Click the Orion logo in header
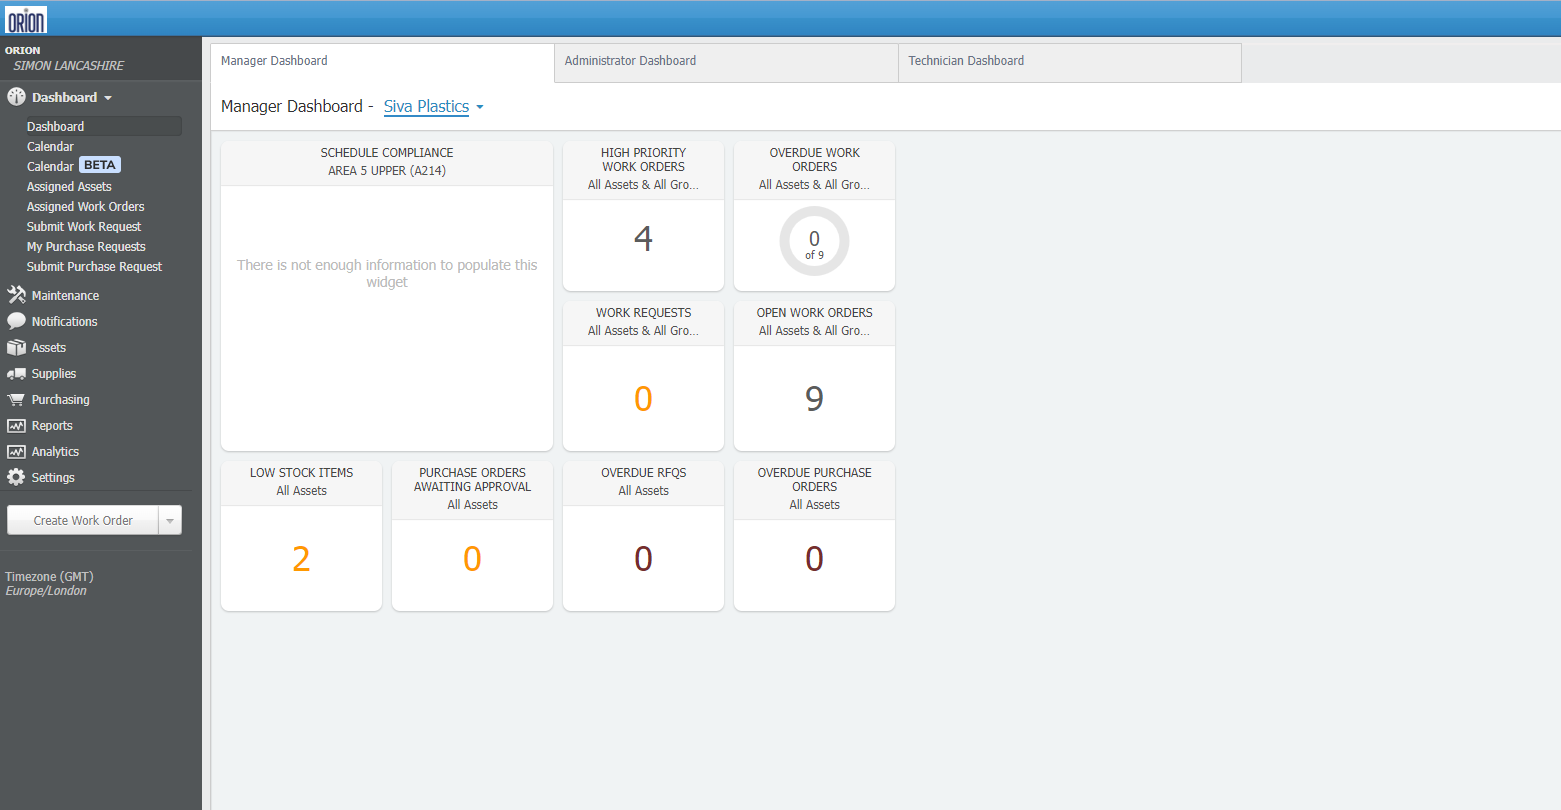The image size is (1561, 810). coord(26,19)
